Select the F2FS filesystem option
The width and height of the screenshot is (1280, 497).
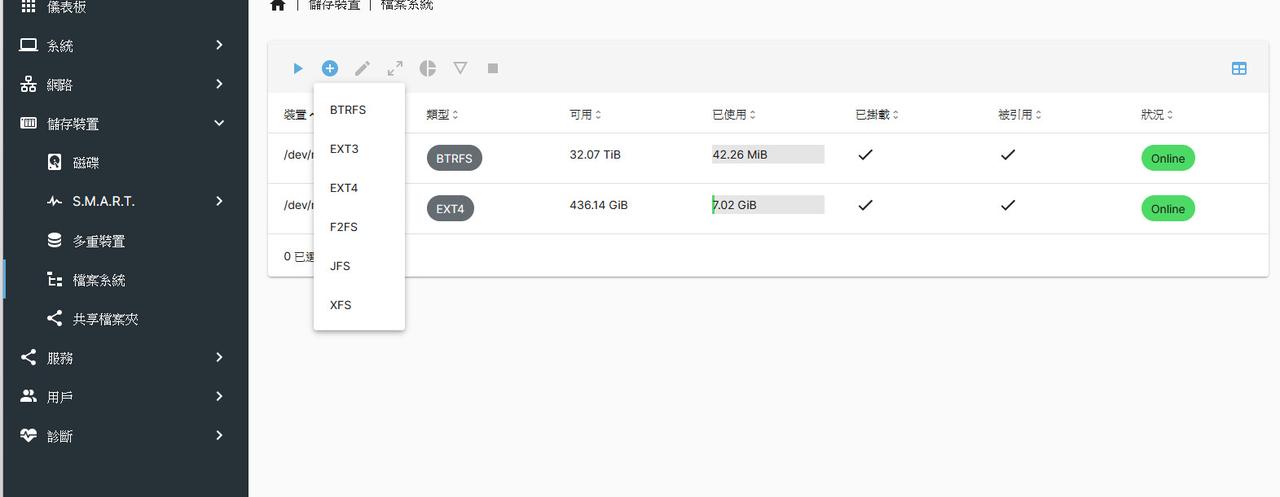(x=344, y=227)
